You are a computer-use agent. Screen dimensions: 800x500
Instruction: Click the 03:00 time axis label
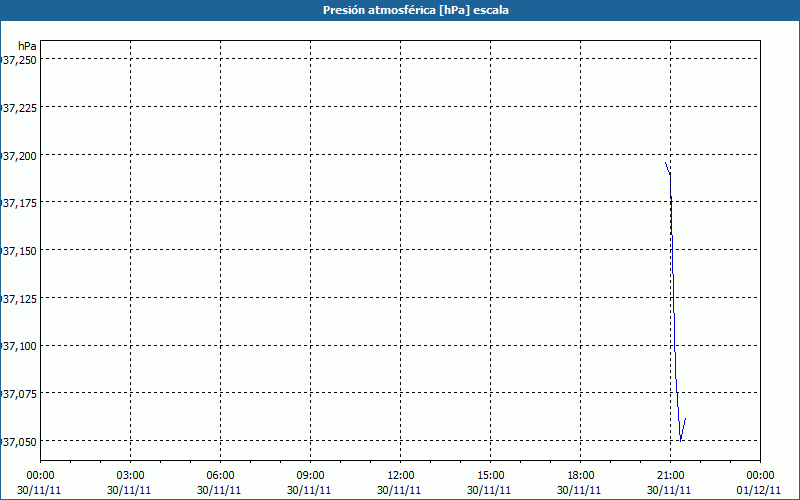pyautogui.click(x=130, y=475)
